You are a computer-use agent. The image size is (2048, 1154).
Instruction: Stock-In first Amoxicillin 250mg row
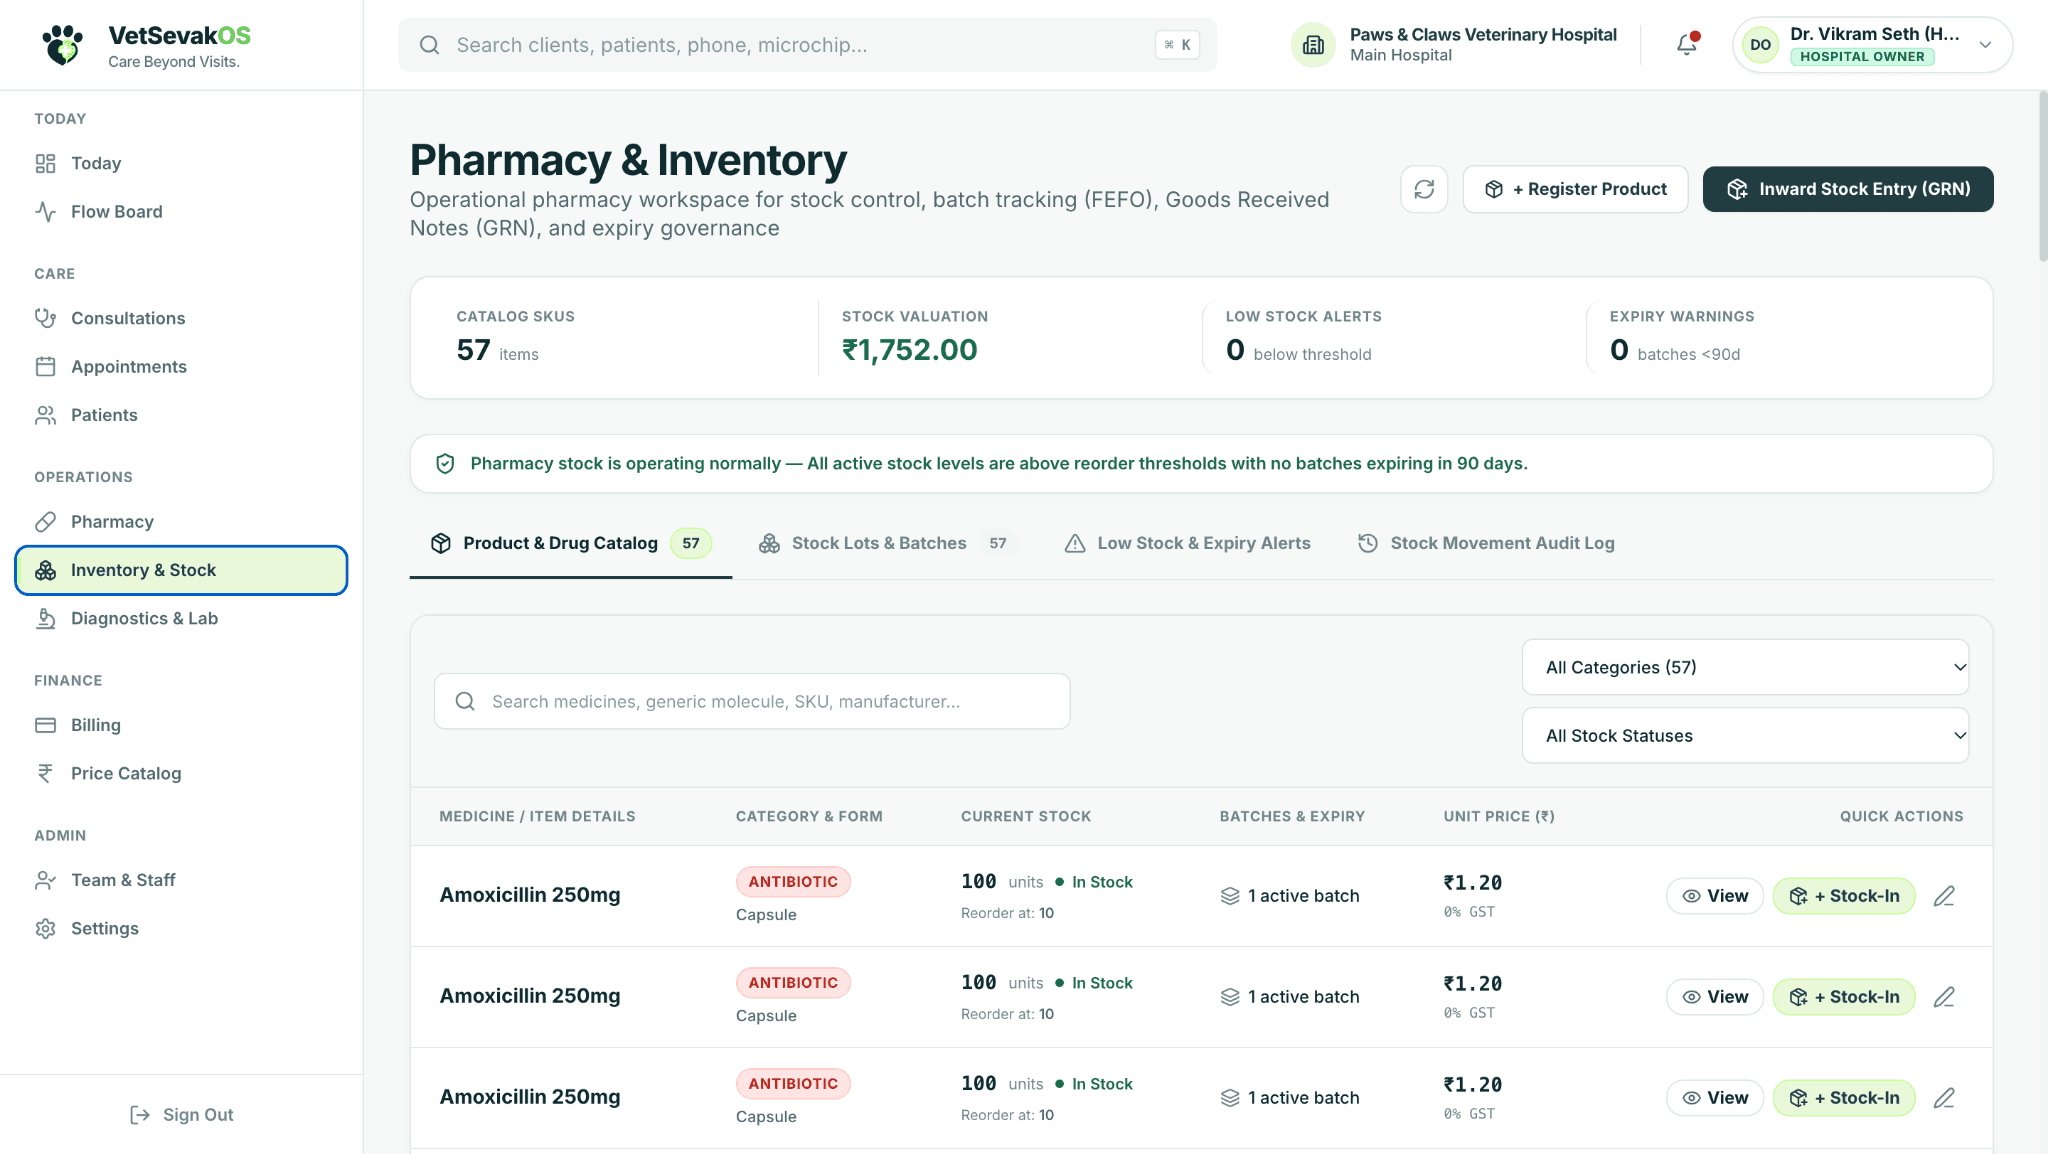[x=1844, y=896]
